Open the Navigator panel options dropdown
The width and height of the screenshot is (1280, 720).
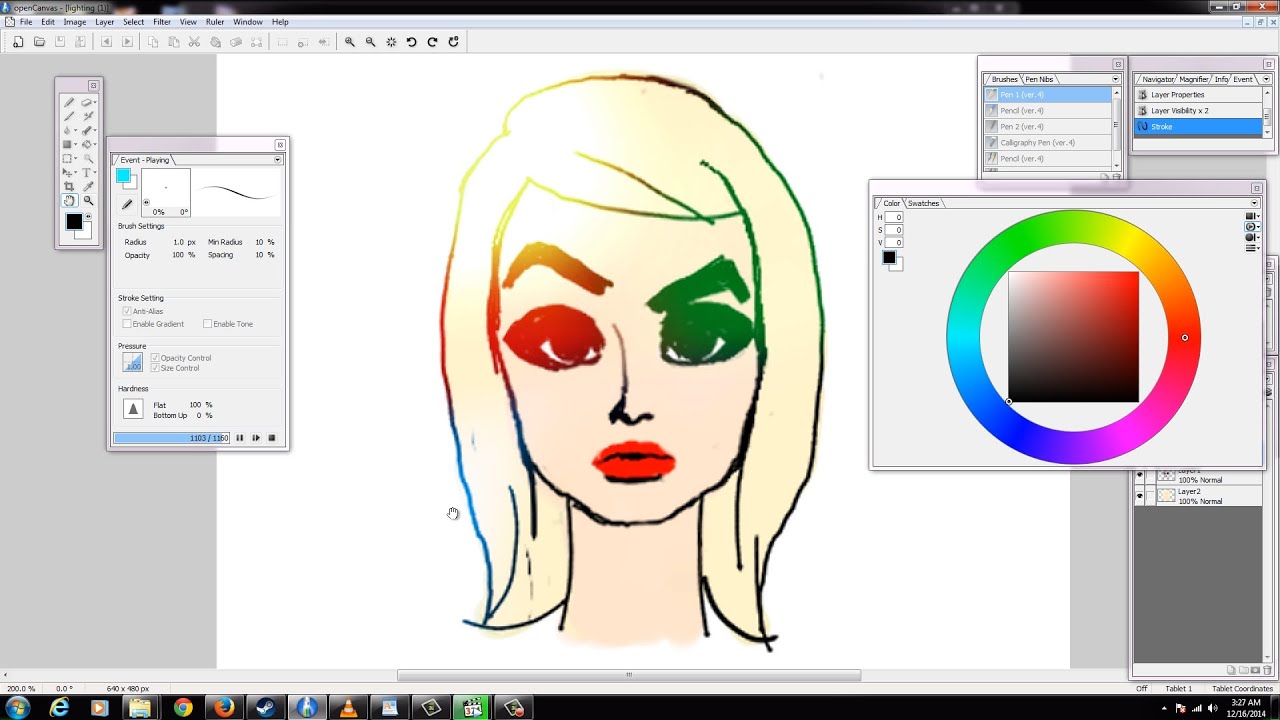coord(1266,79)
